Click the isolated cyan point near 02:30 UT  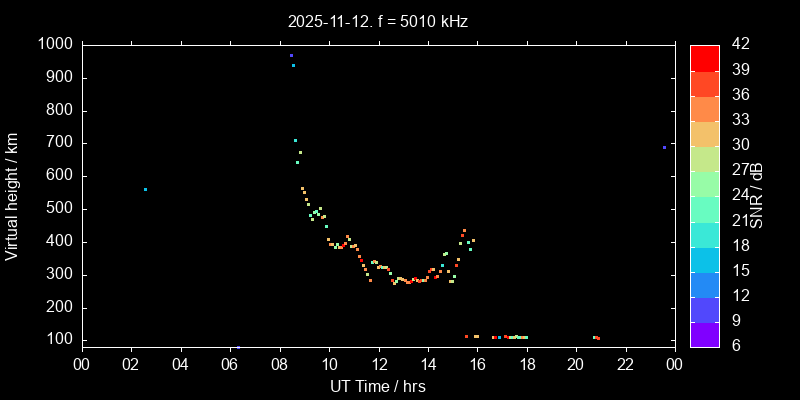tap(145, 189)
